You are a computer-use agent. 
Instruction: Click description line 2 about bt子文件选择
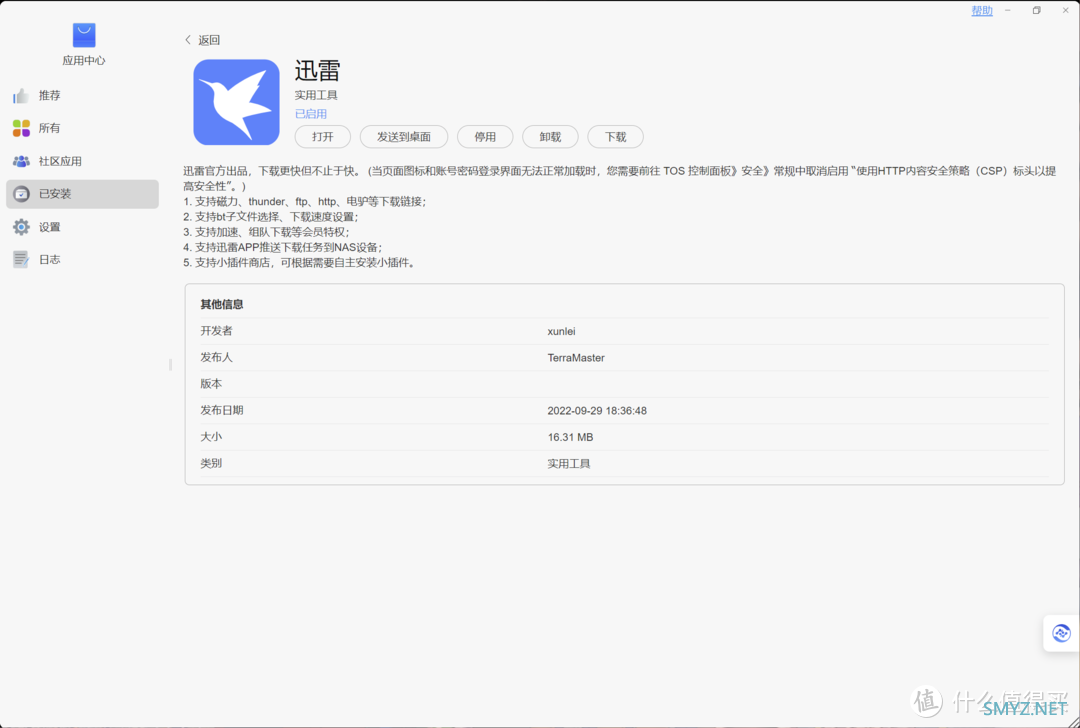[x=269, y=217]
